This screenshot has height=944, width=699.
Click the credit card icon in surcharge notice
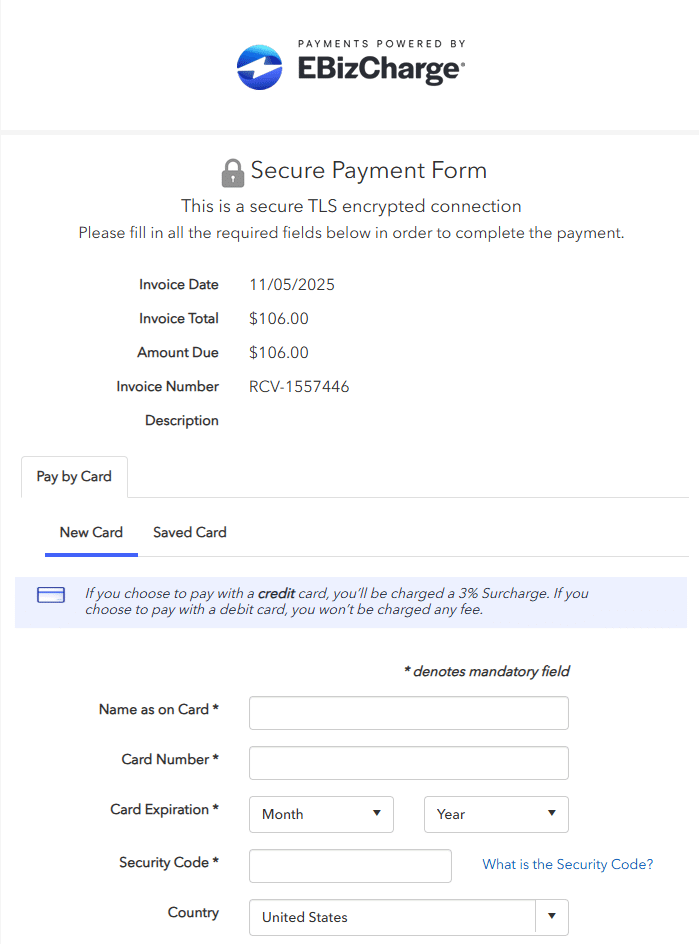click(x=51, y=595)
